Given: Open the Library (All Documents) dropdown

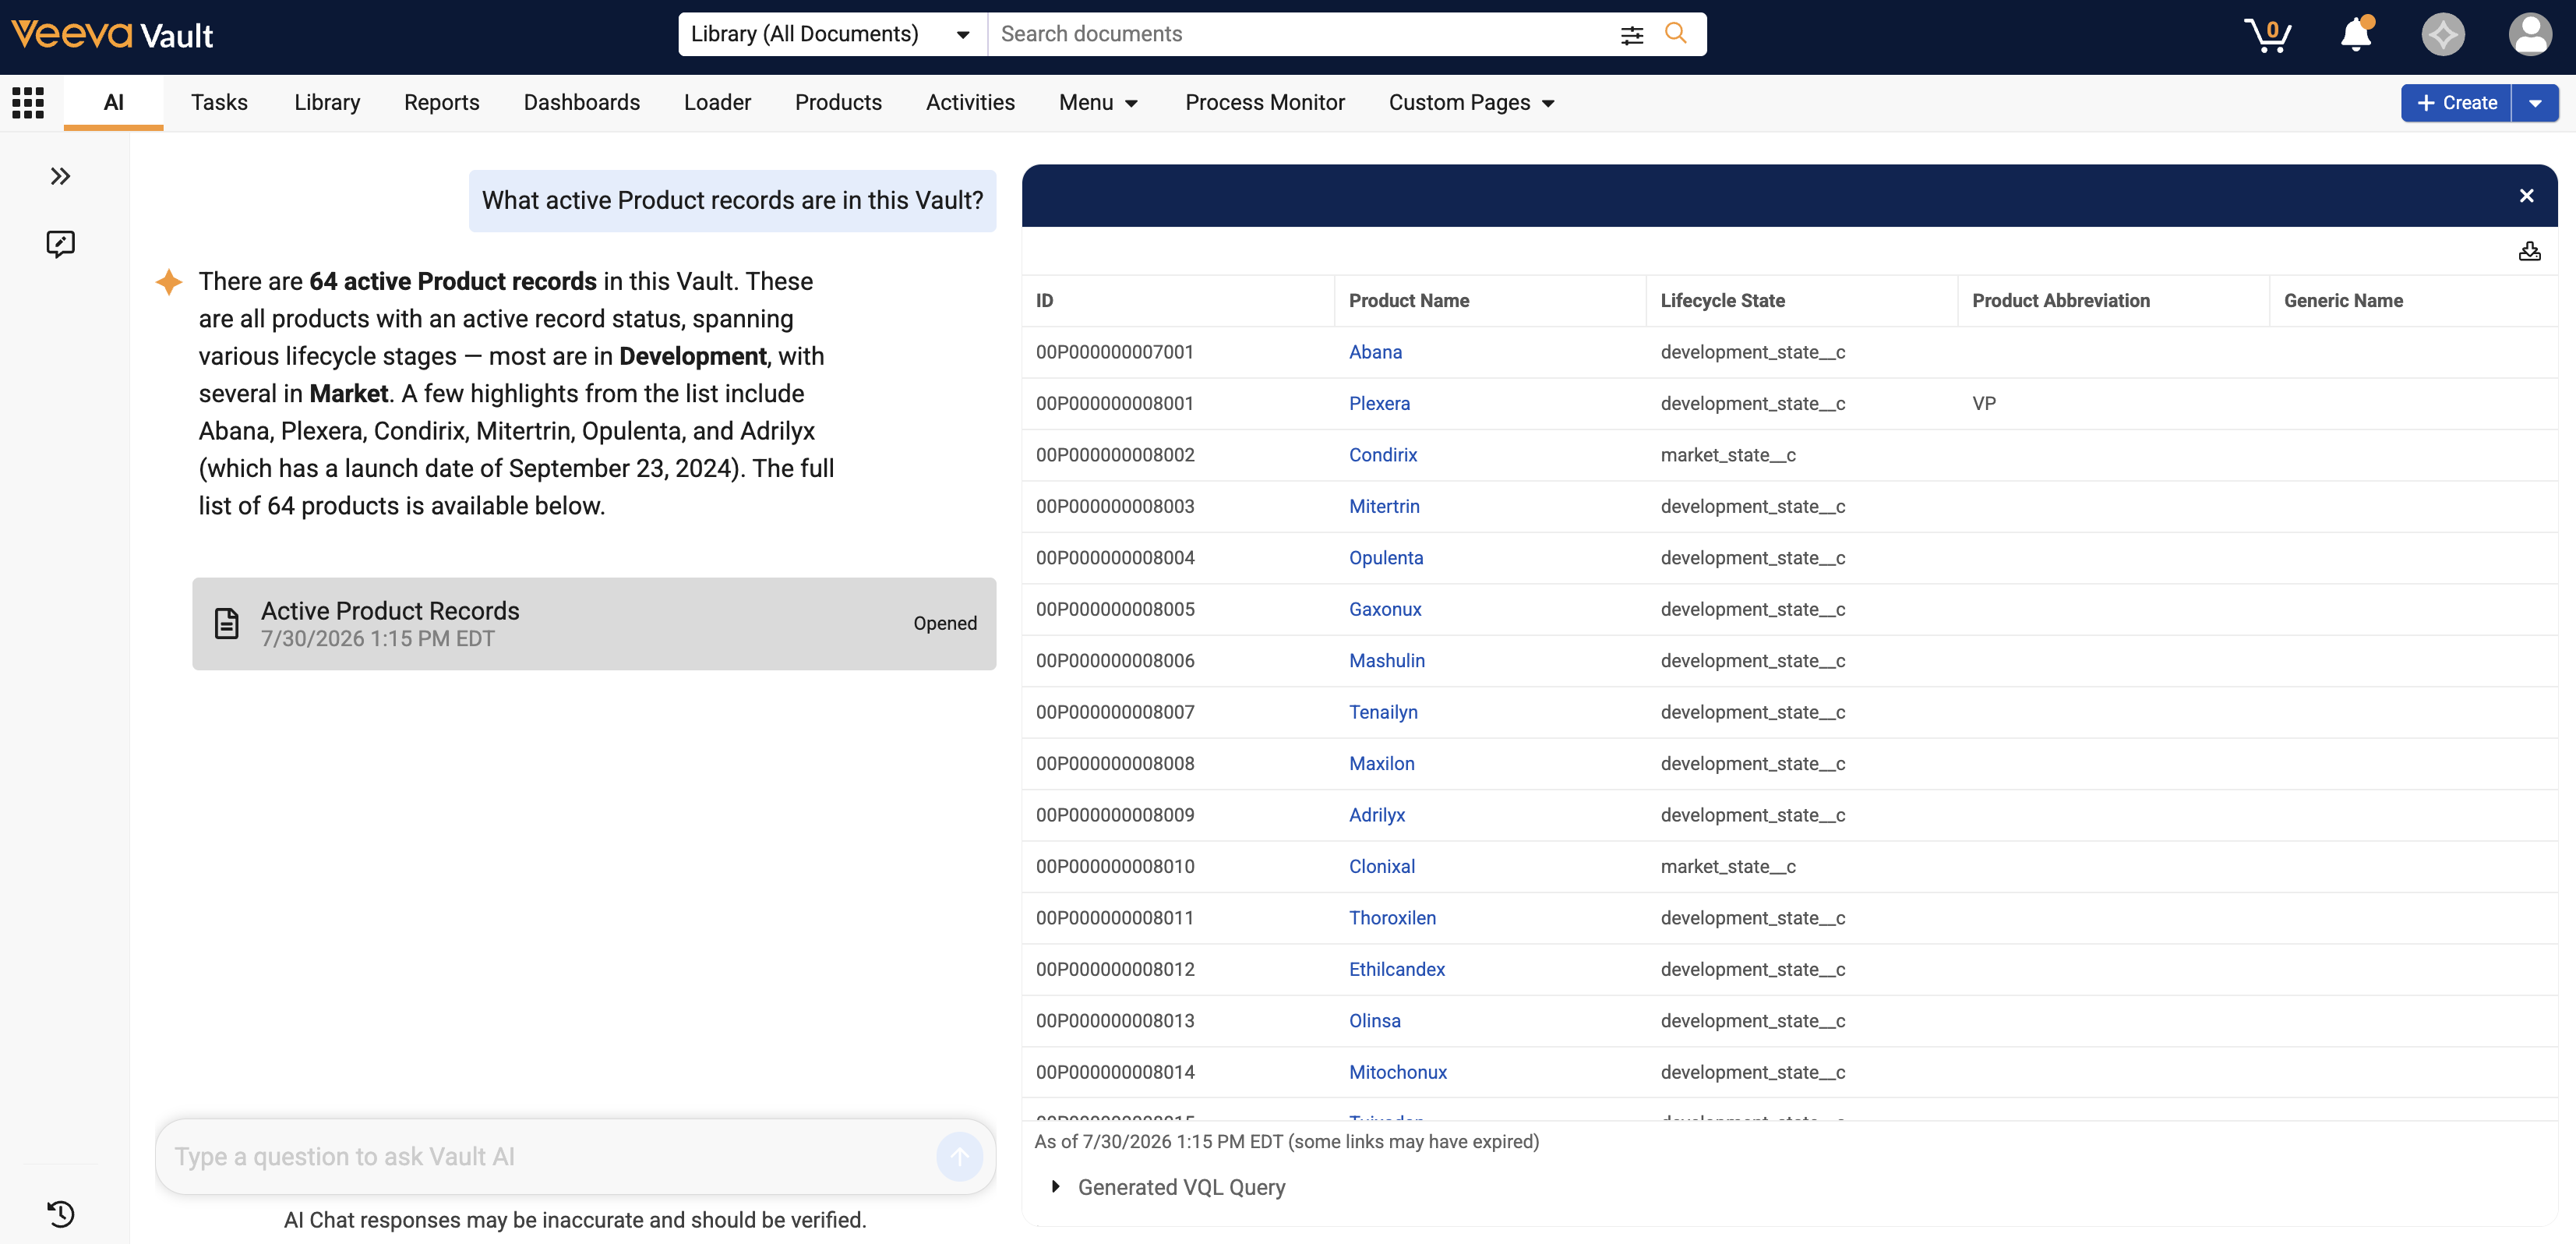Looking at the screenshot, I should (832, 34).
